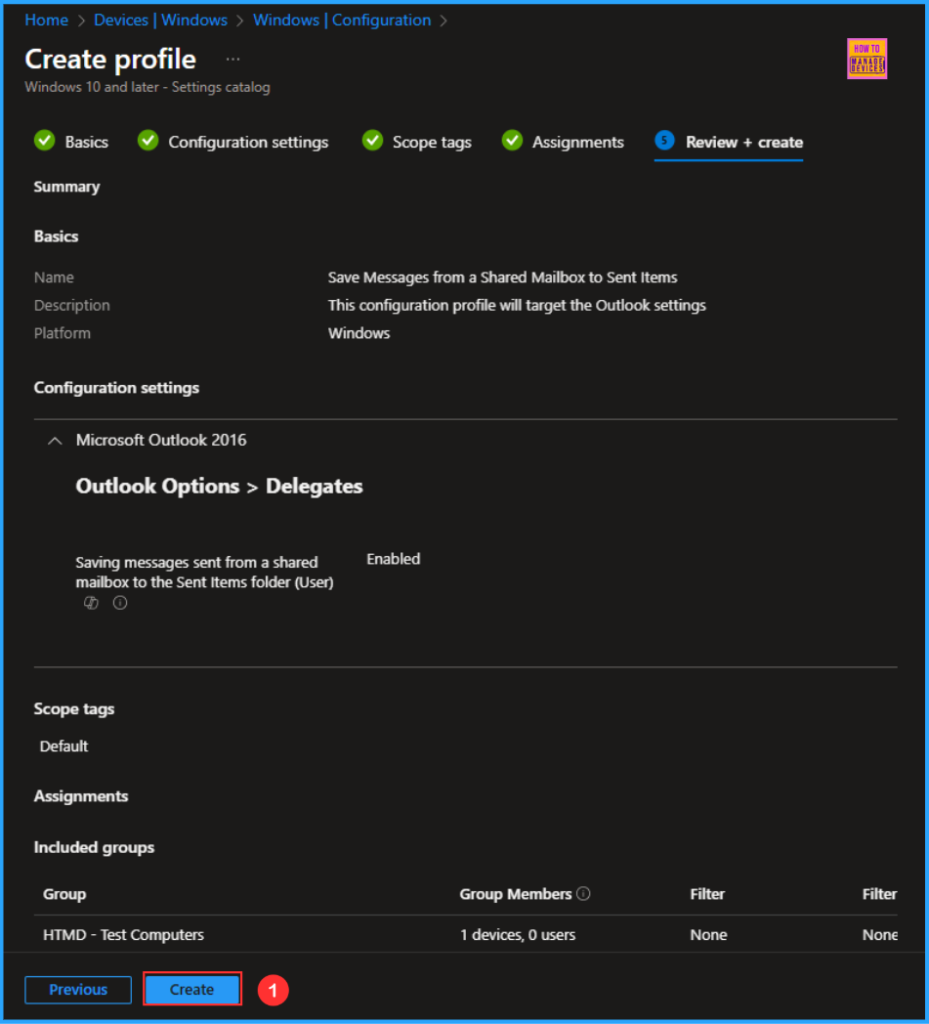
Task: Click the 'Saving messages sent from a shared mailbox' setting label
Action: (204, 572)
